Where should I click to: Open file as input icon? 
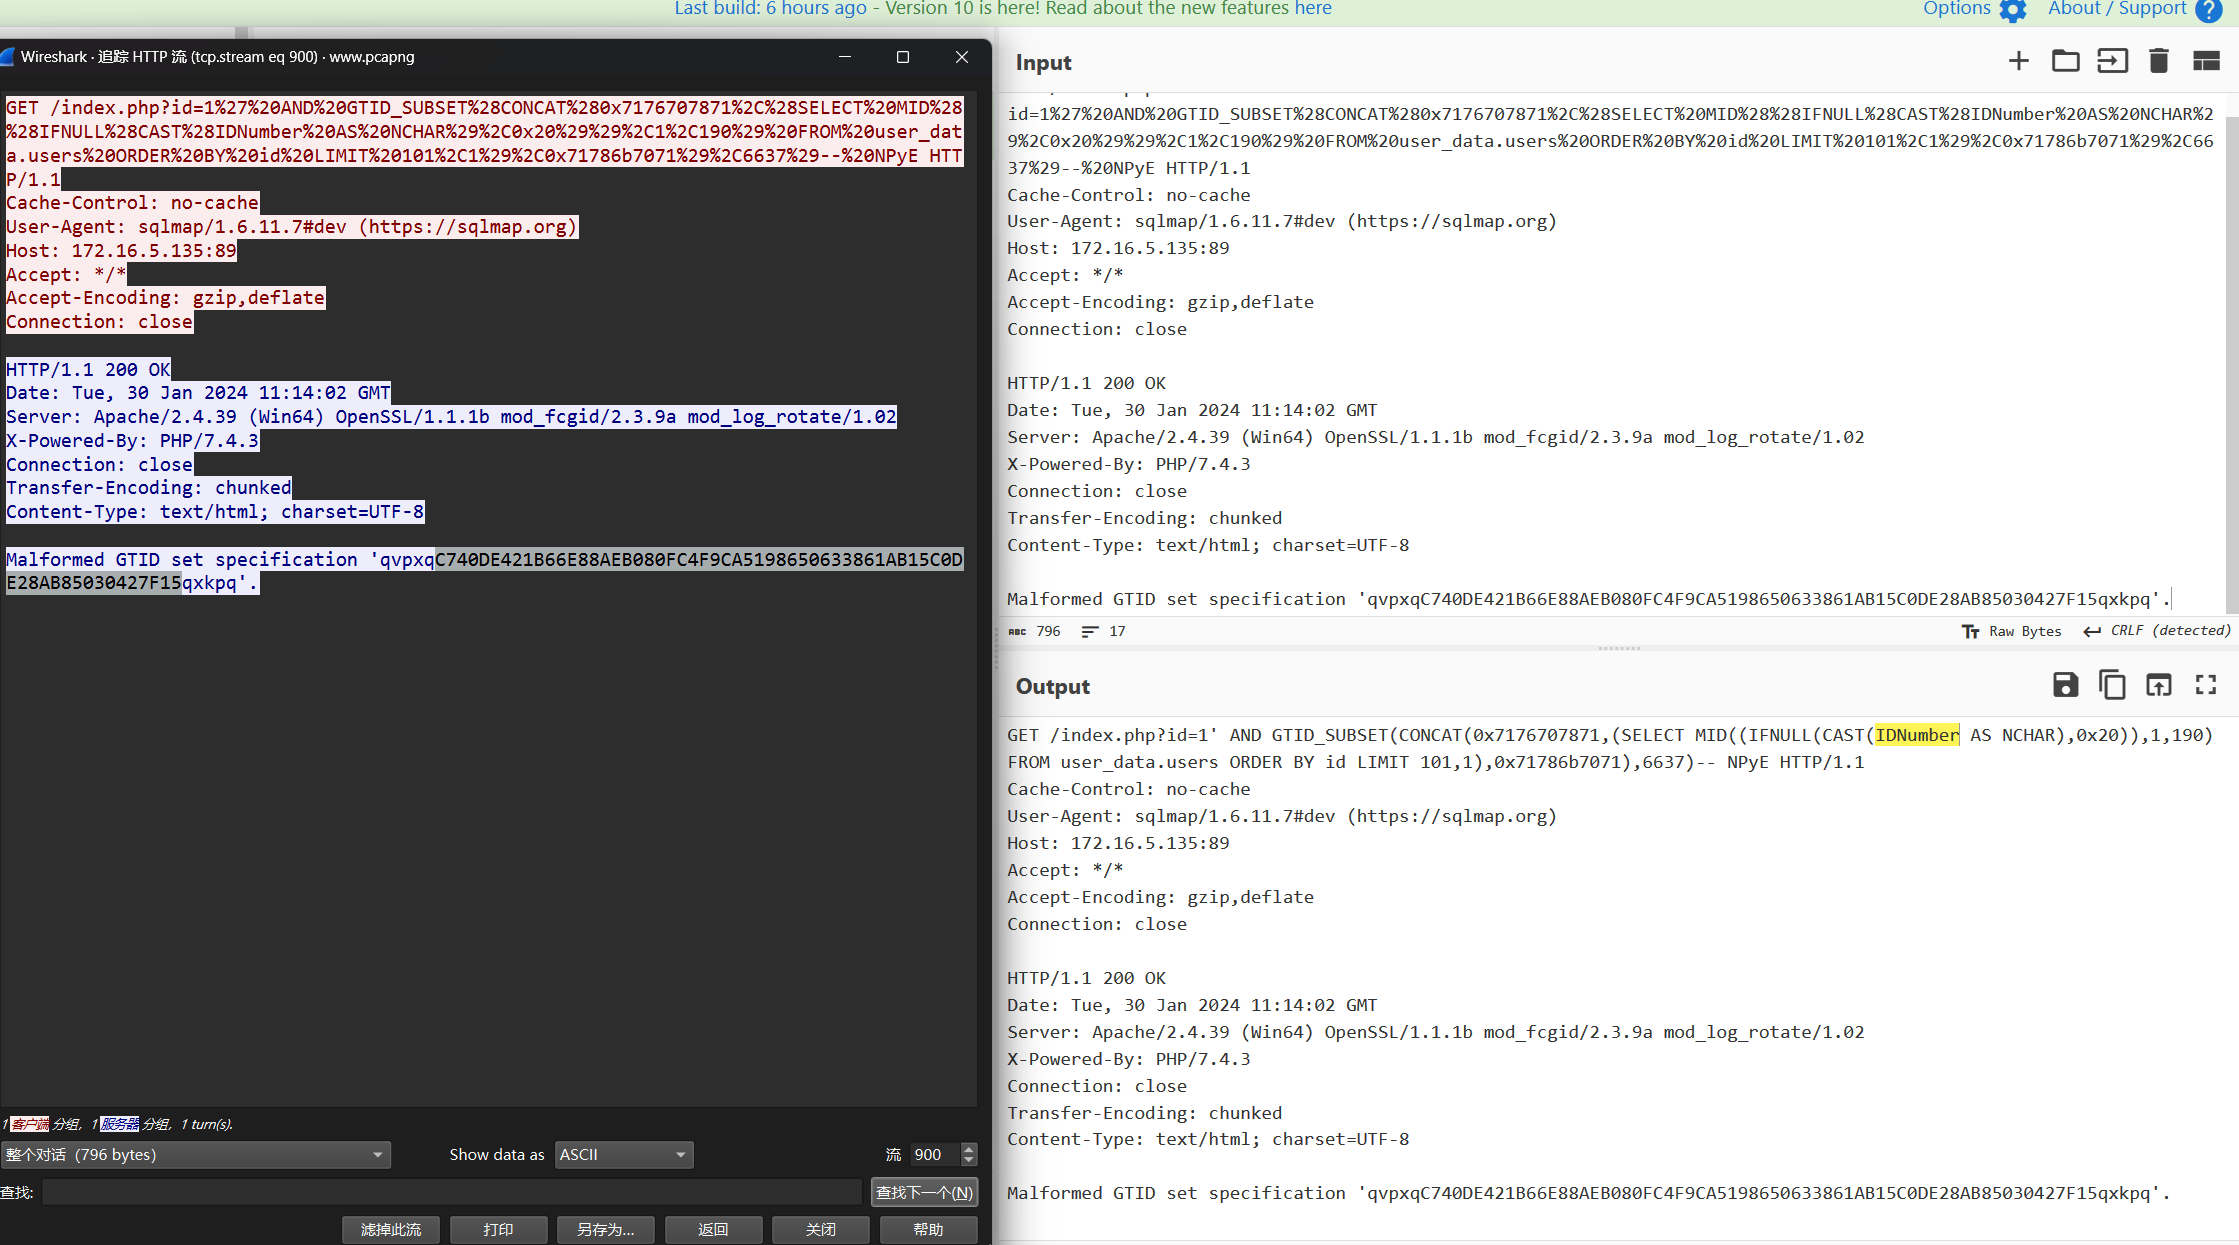pyautogui.click(x=2112, y=61)
